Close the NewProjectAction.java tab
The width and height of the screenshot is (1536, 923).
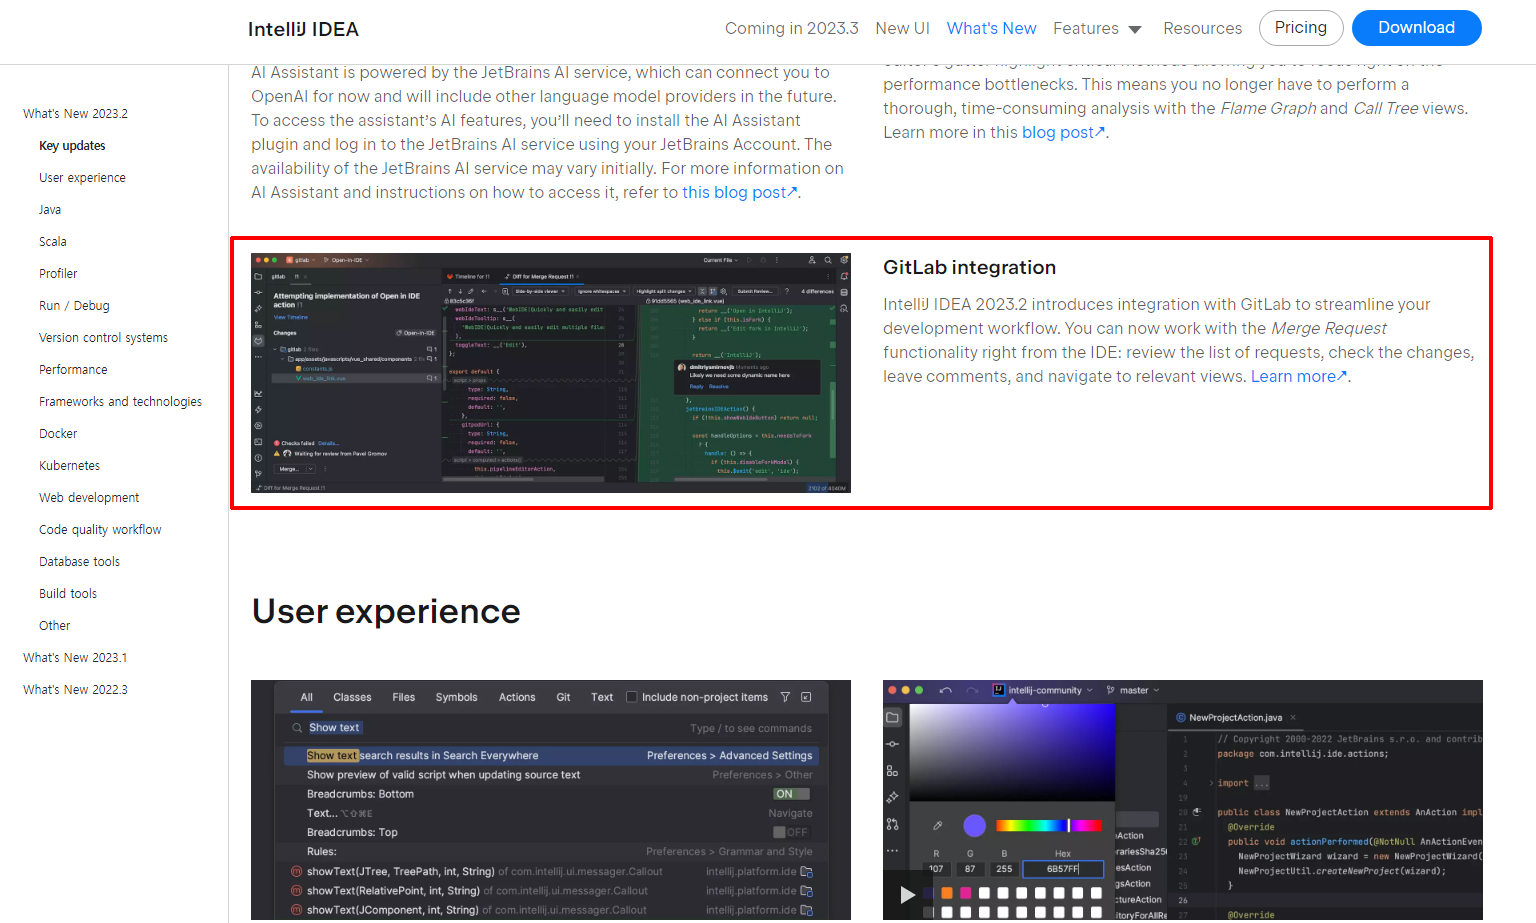click(x=1292, y=717)
